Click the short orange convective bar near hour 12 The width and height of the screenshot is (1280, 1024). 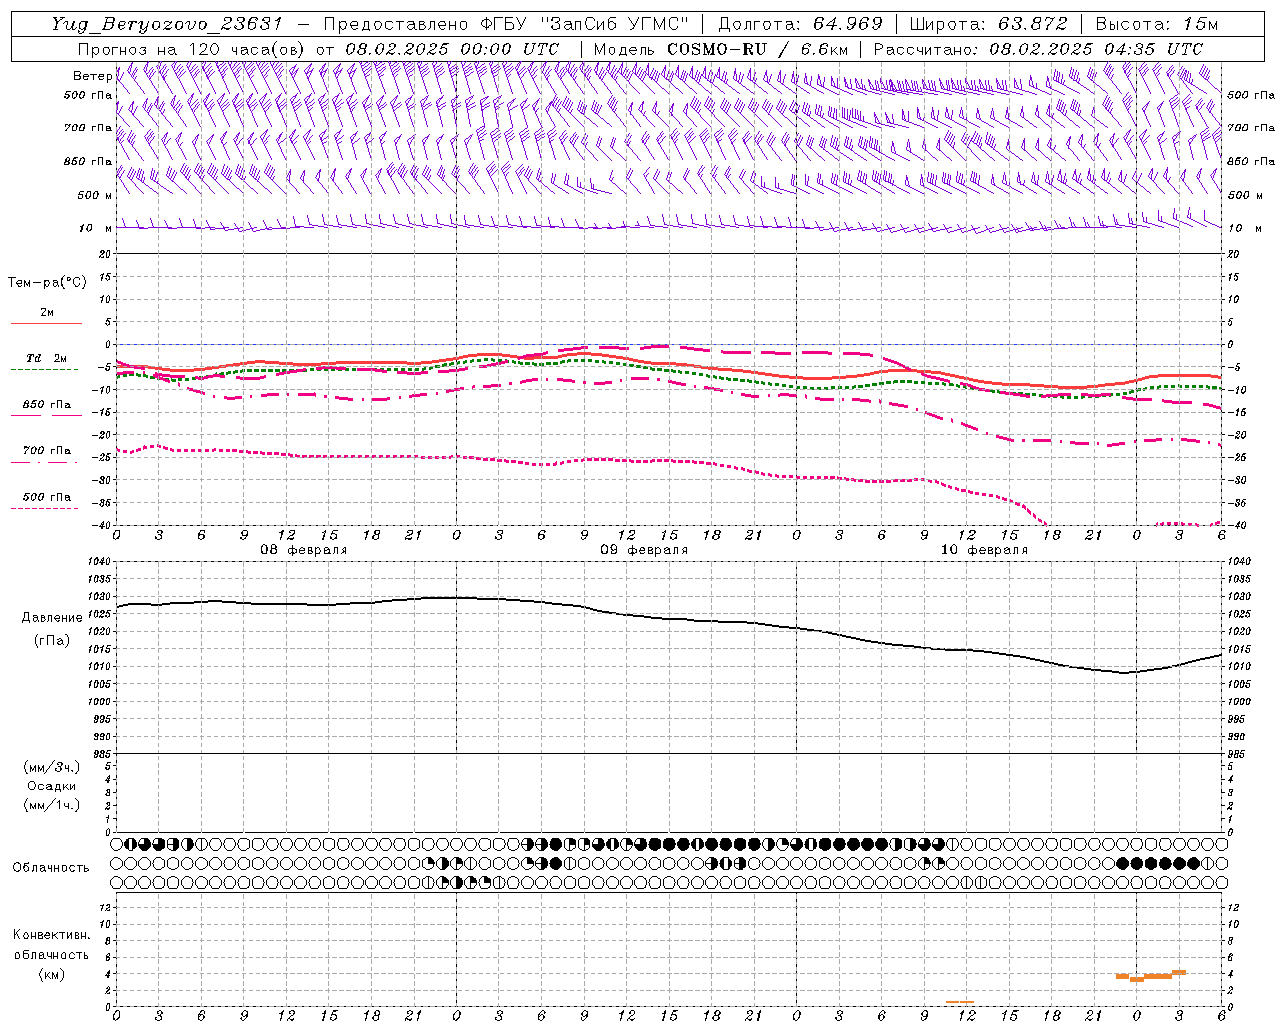tap(960, 1002)
